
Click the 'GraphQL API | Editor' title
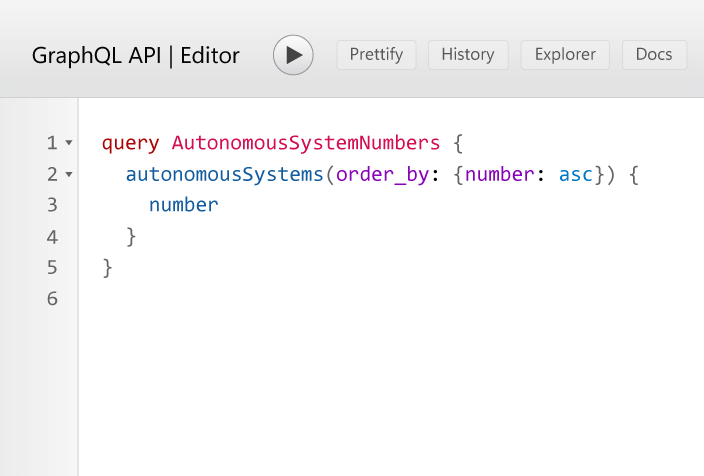(x=136, y=56)
